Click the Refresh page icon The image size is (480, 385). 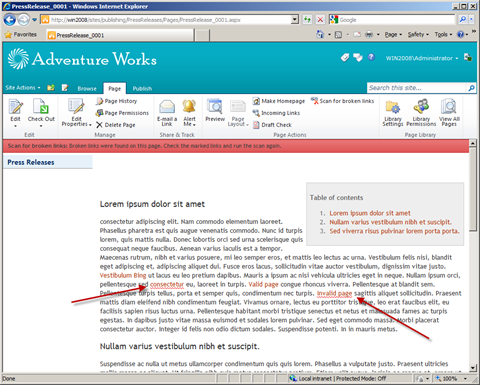click(307, 20)
